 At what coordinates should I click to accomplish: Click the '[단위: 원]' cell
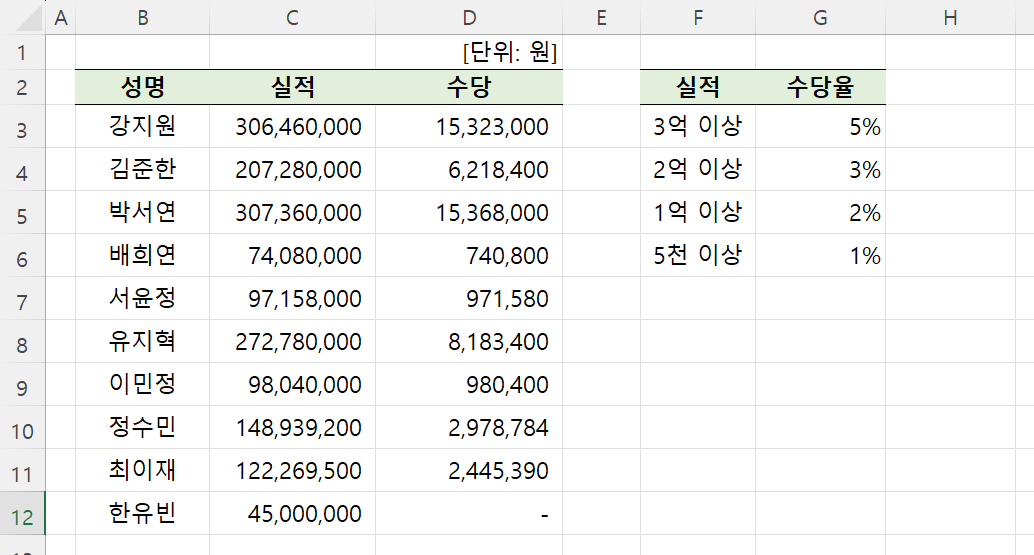[x=469, y=52]
